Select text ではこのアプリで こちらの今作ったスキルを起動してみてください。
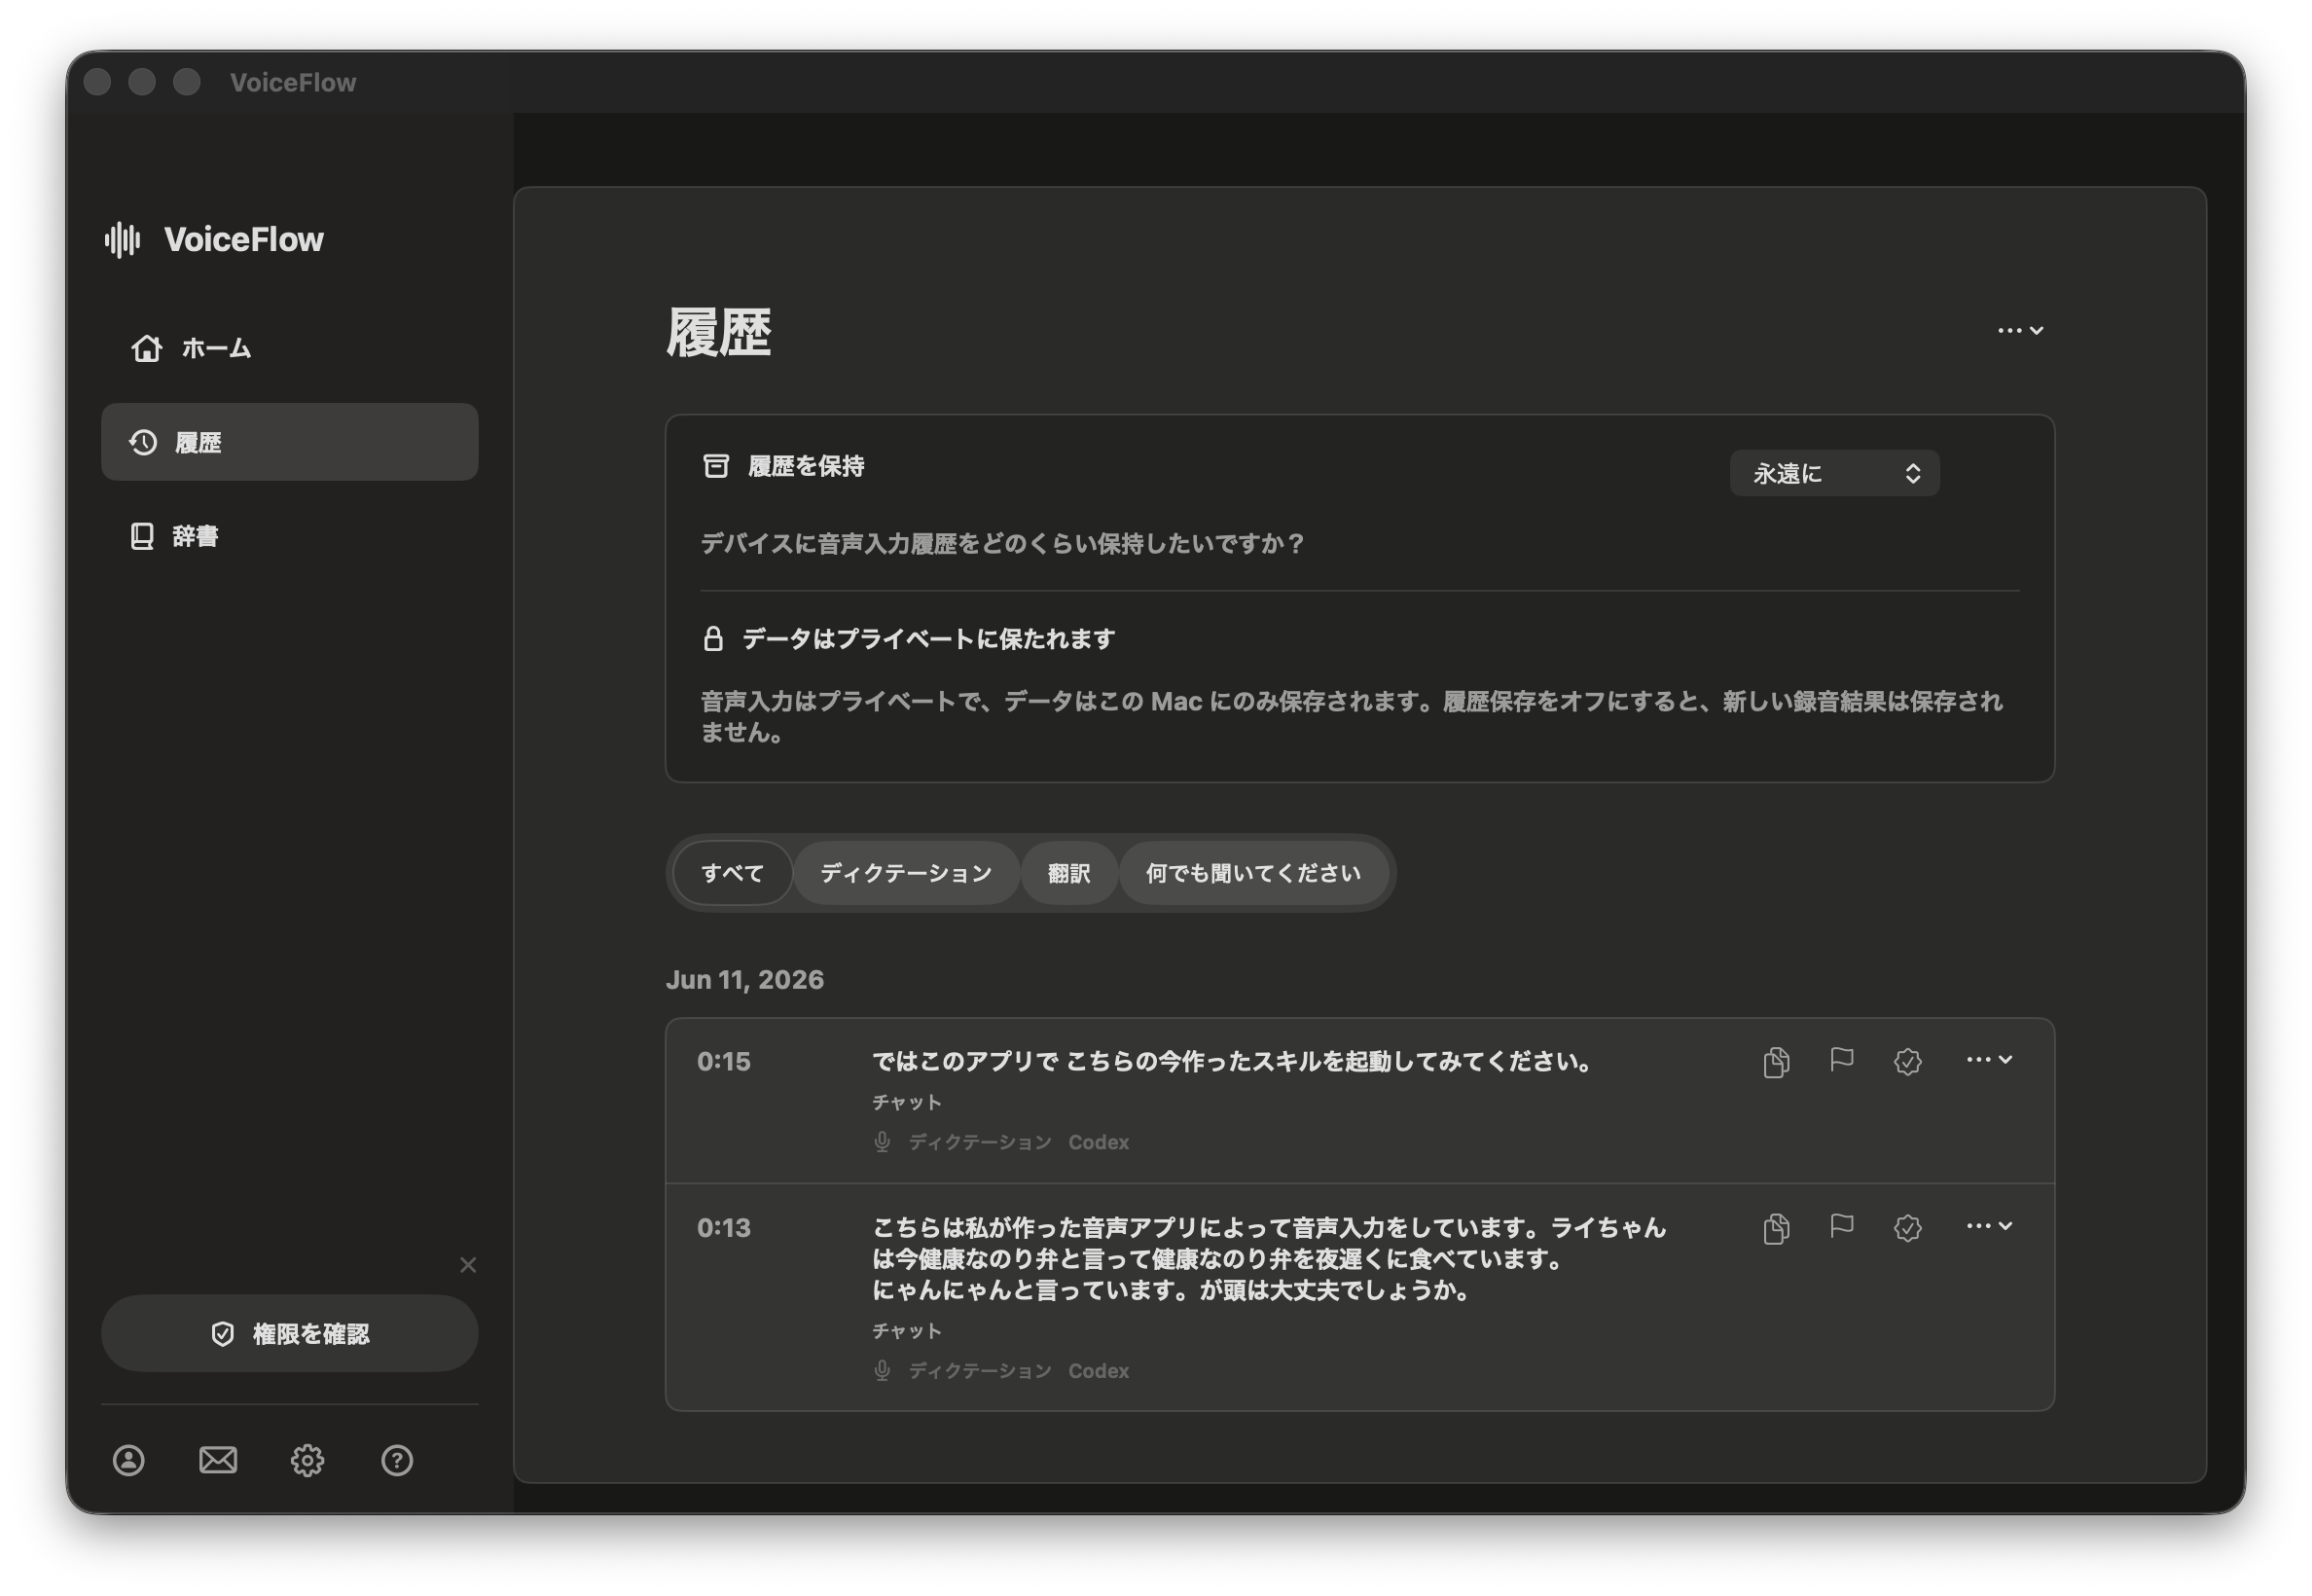The width and height of the screenshot is (2312, 1596). [x=1232, y=1061]
